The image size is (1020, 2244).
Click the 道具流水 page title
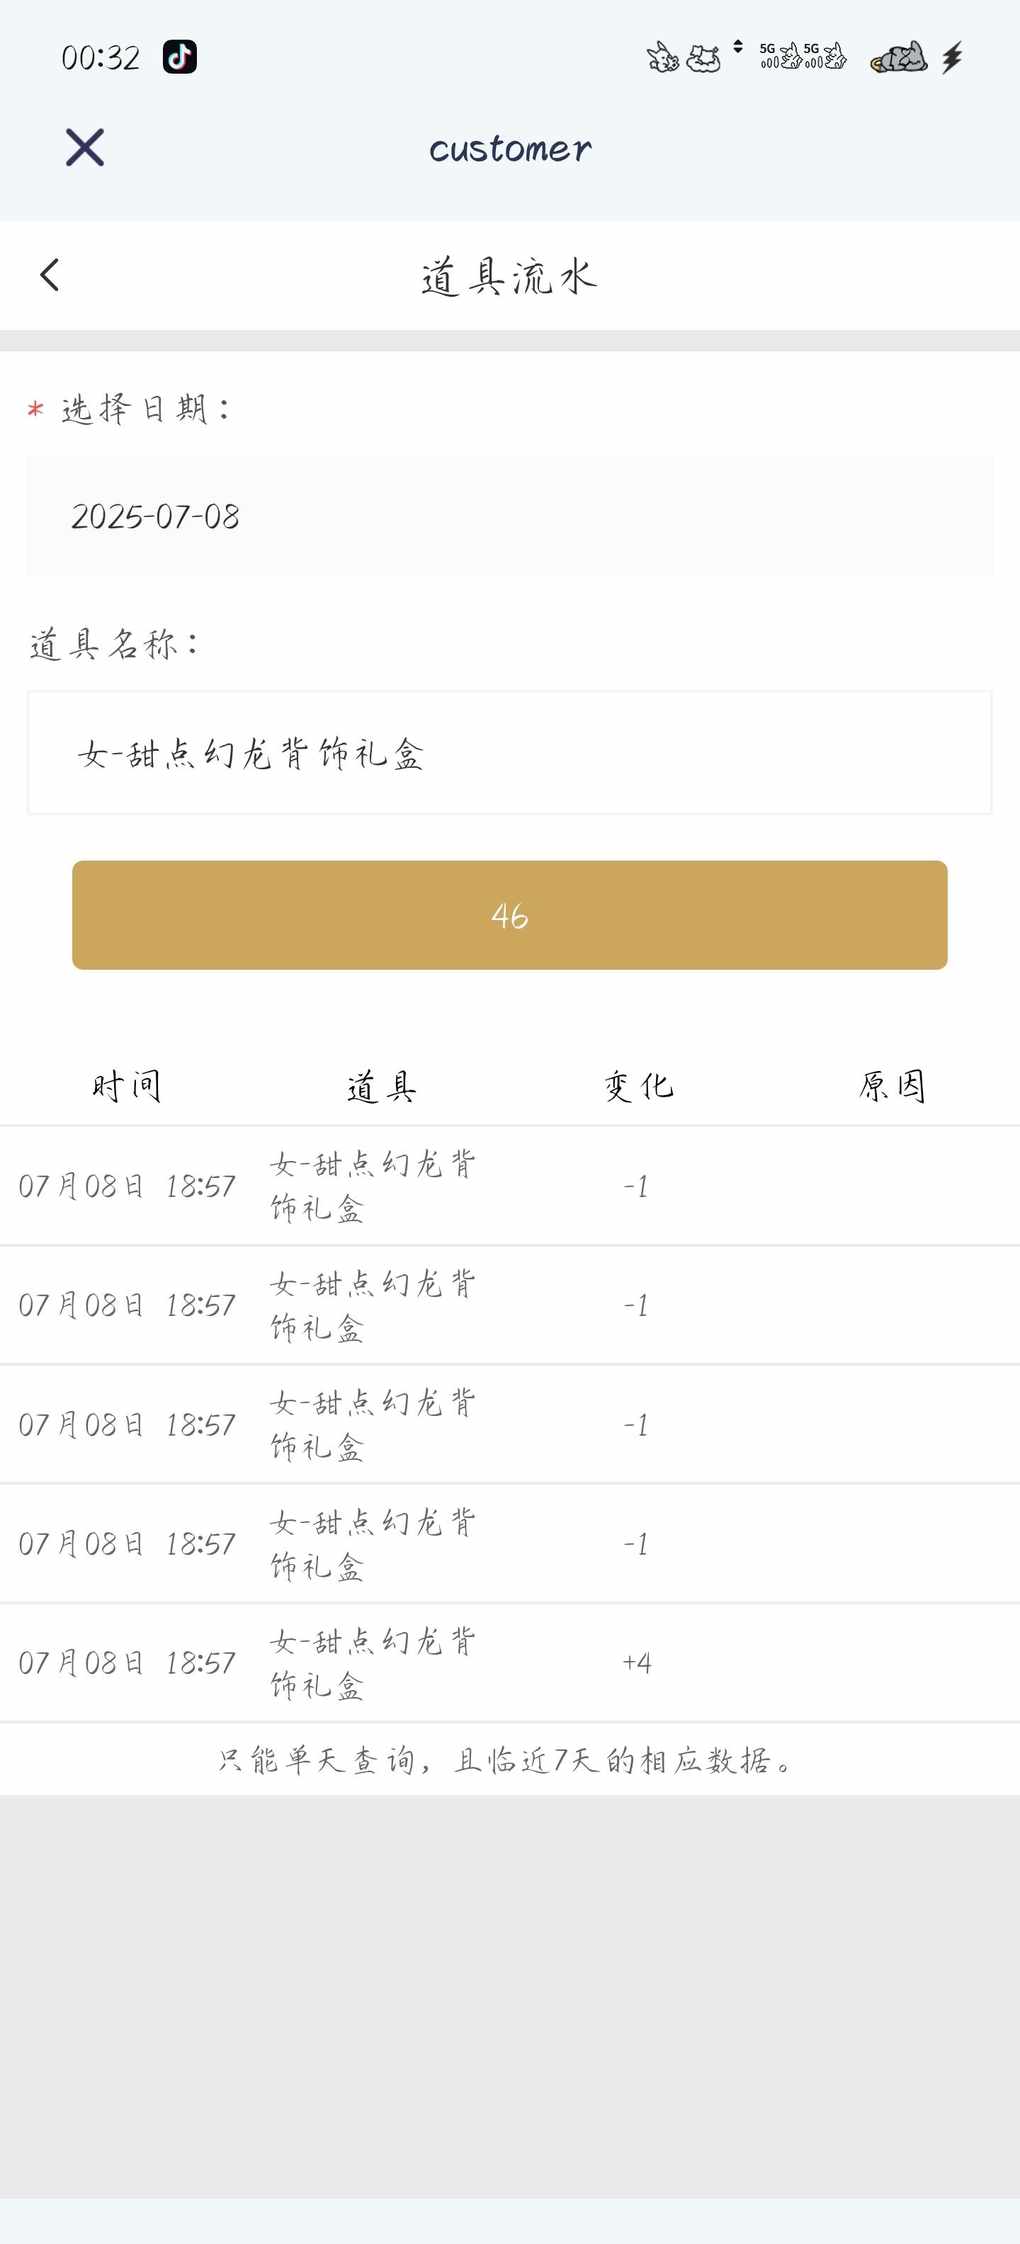[509, 276]
